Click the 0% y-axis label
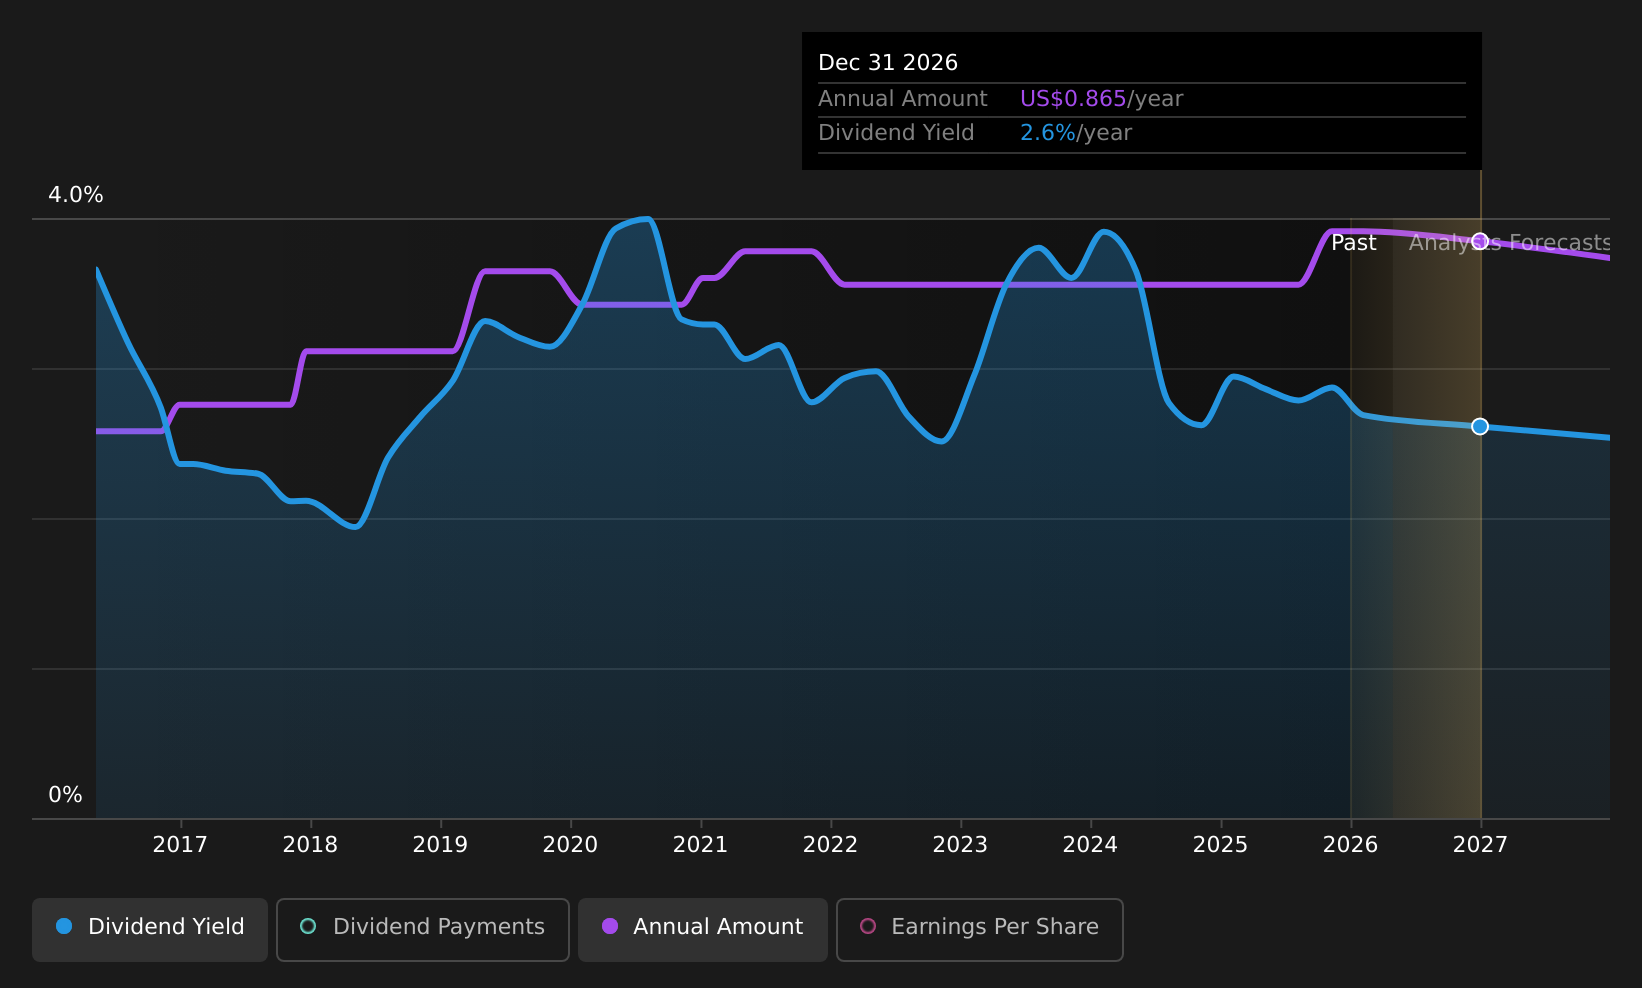The height and width of the screenshot is (988, 1642). [x=65, y=795]
